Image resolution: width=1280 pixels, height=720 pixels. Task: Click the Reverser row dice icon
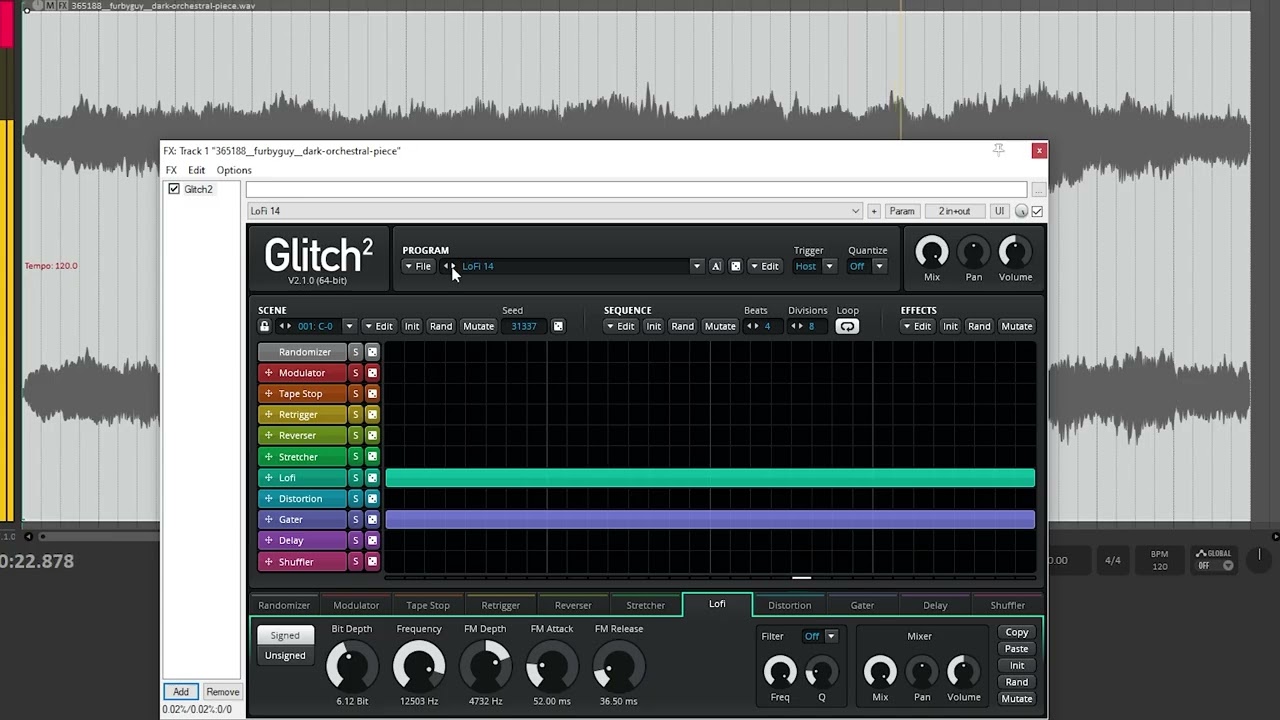pos(372,436)
